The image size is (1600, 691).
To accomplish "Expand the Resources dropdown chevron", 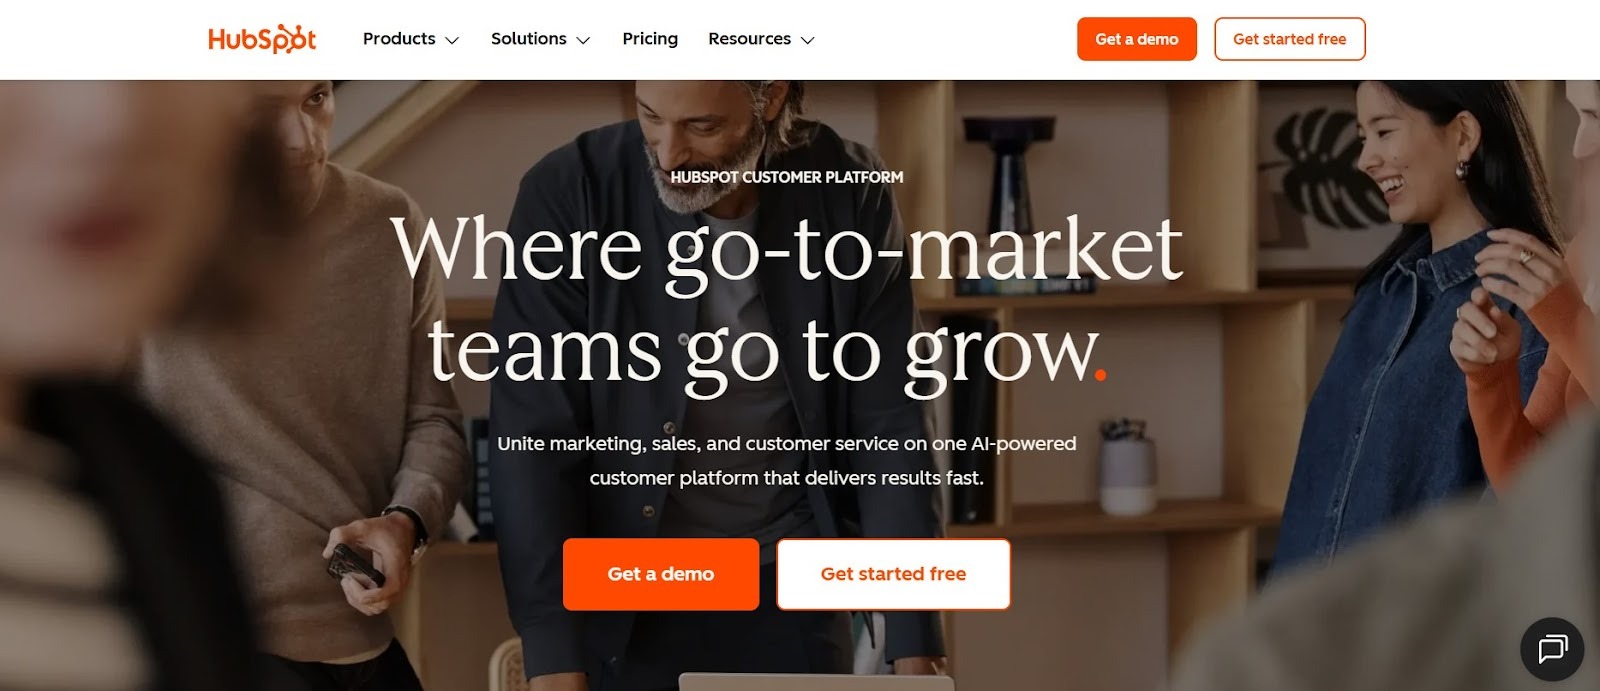I will pos(808,40).
